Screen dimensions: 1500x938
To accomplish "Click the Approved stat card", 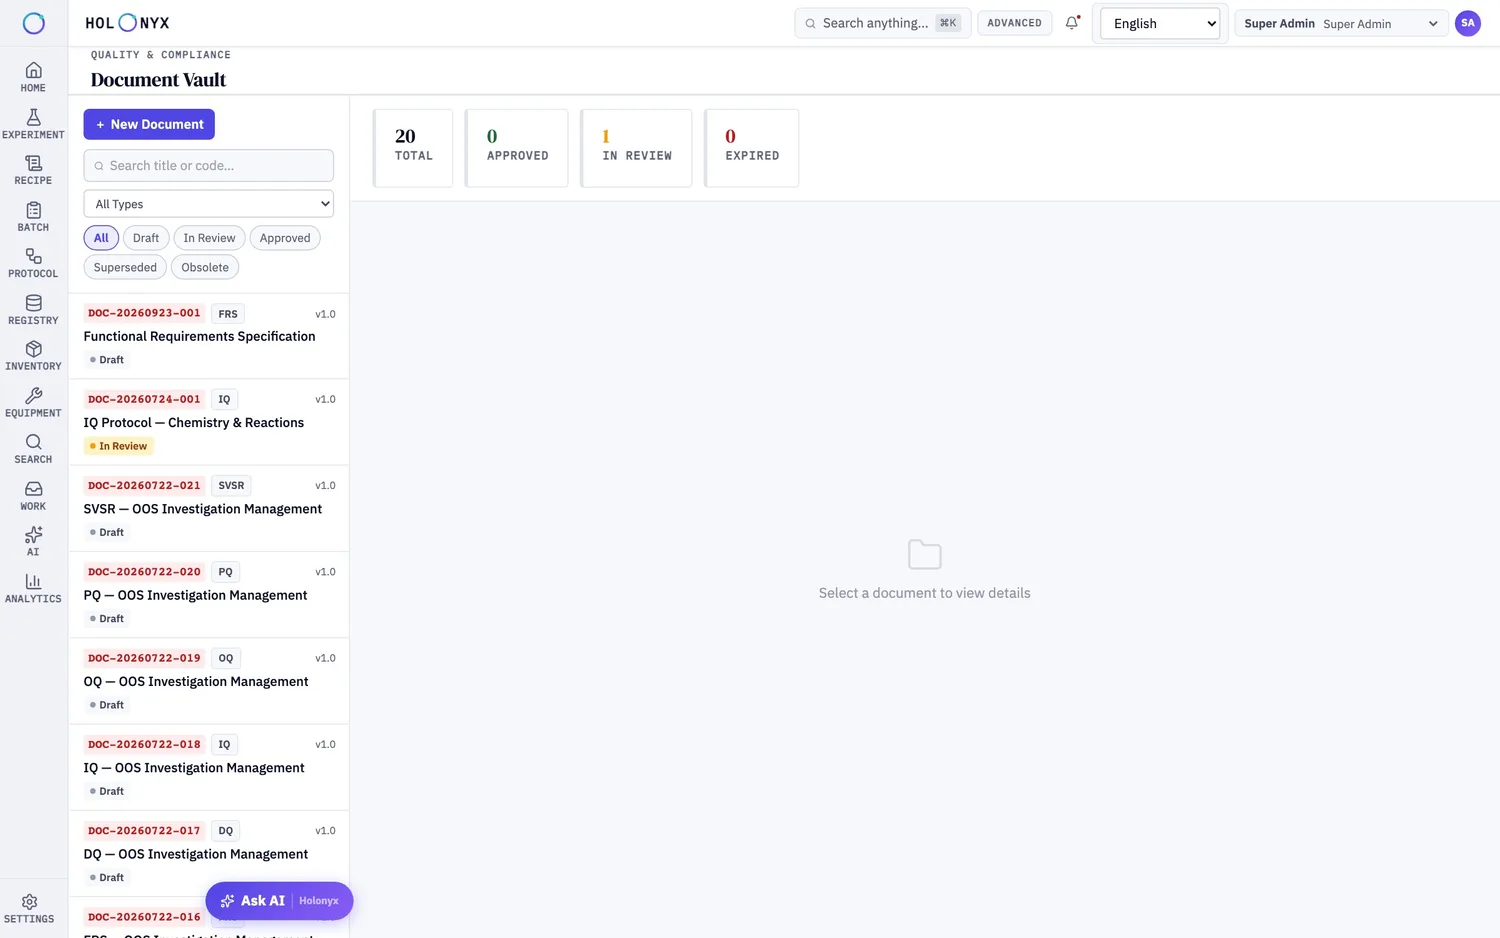I will point(517,148).
